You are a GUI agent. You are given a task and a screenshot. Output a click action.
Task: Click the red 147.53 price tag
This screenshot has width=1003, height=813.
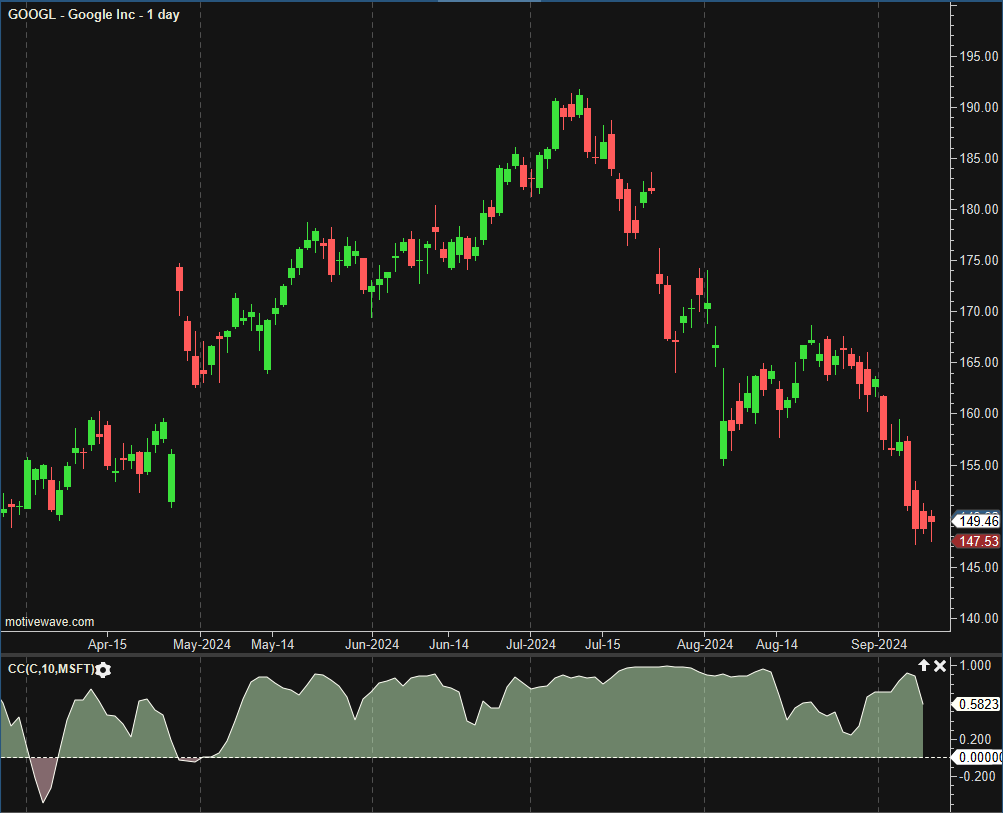click(978, 541)
